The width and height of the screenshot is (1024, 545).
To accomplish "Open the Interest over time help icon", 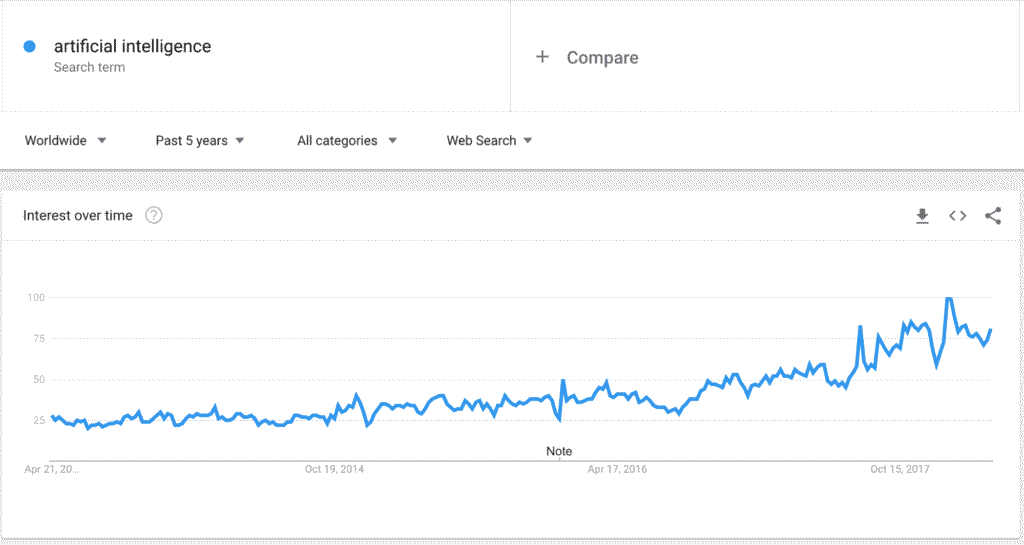I will [x=154, y=216].
